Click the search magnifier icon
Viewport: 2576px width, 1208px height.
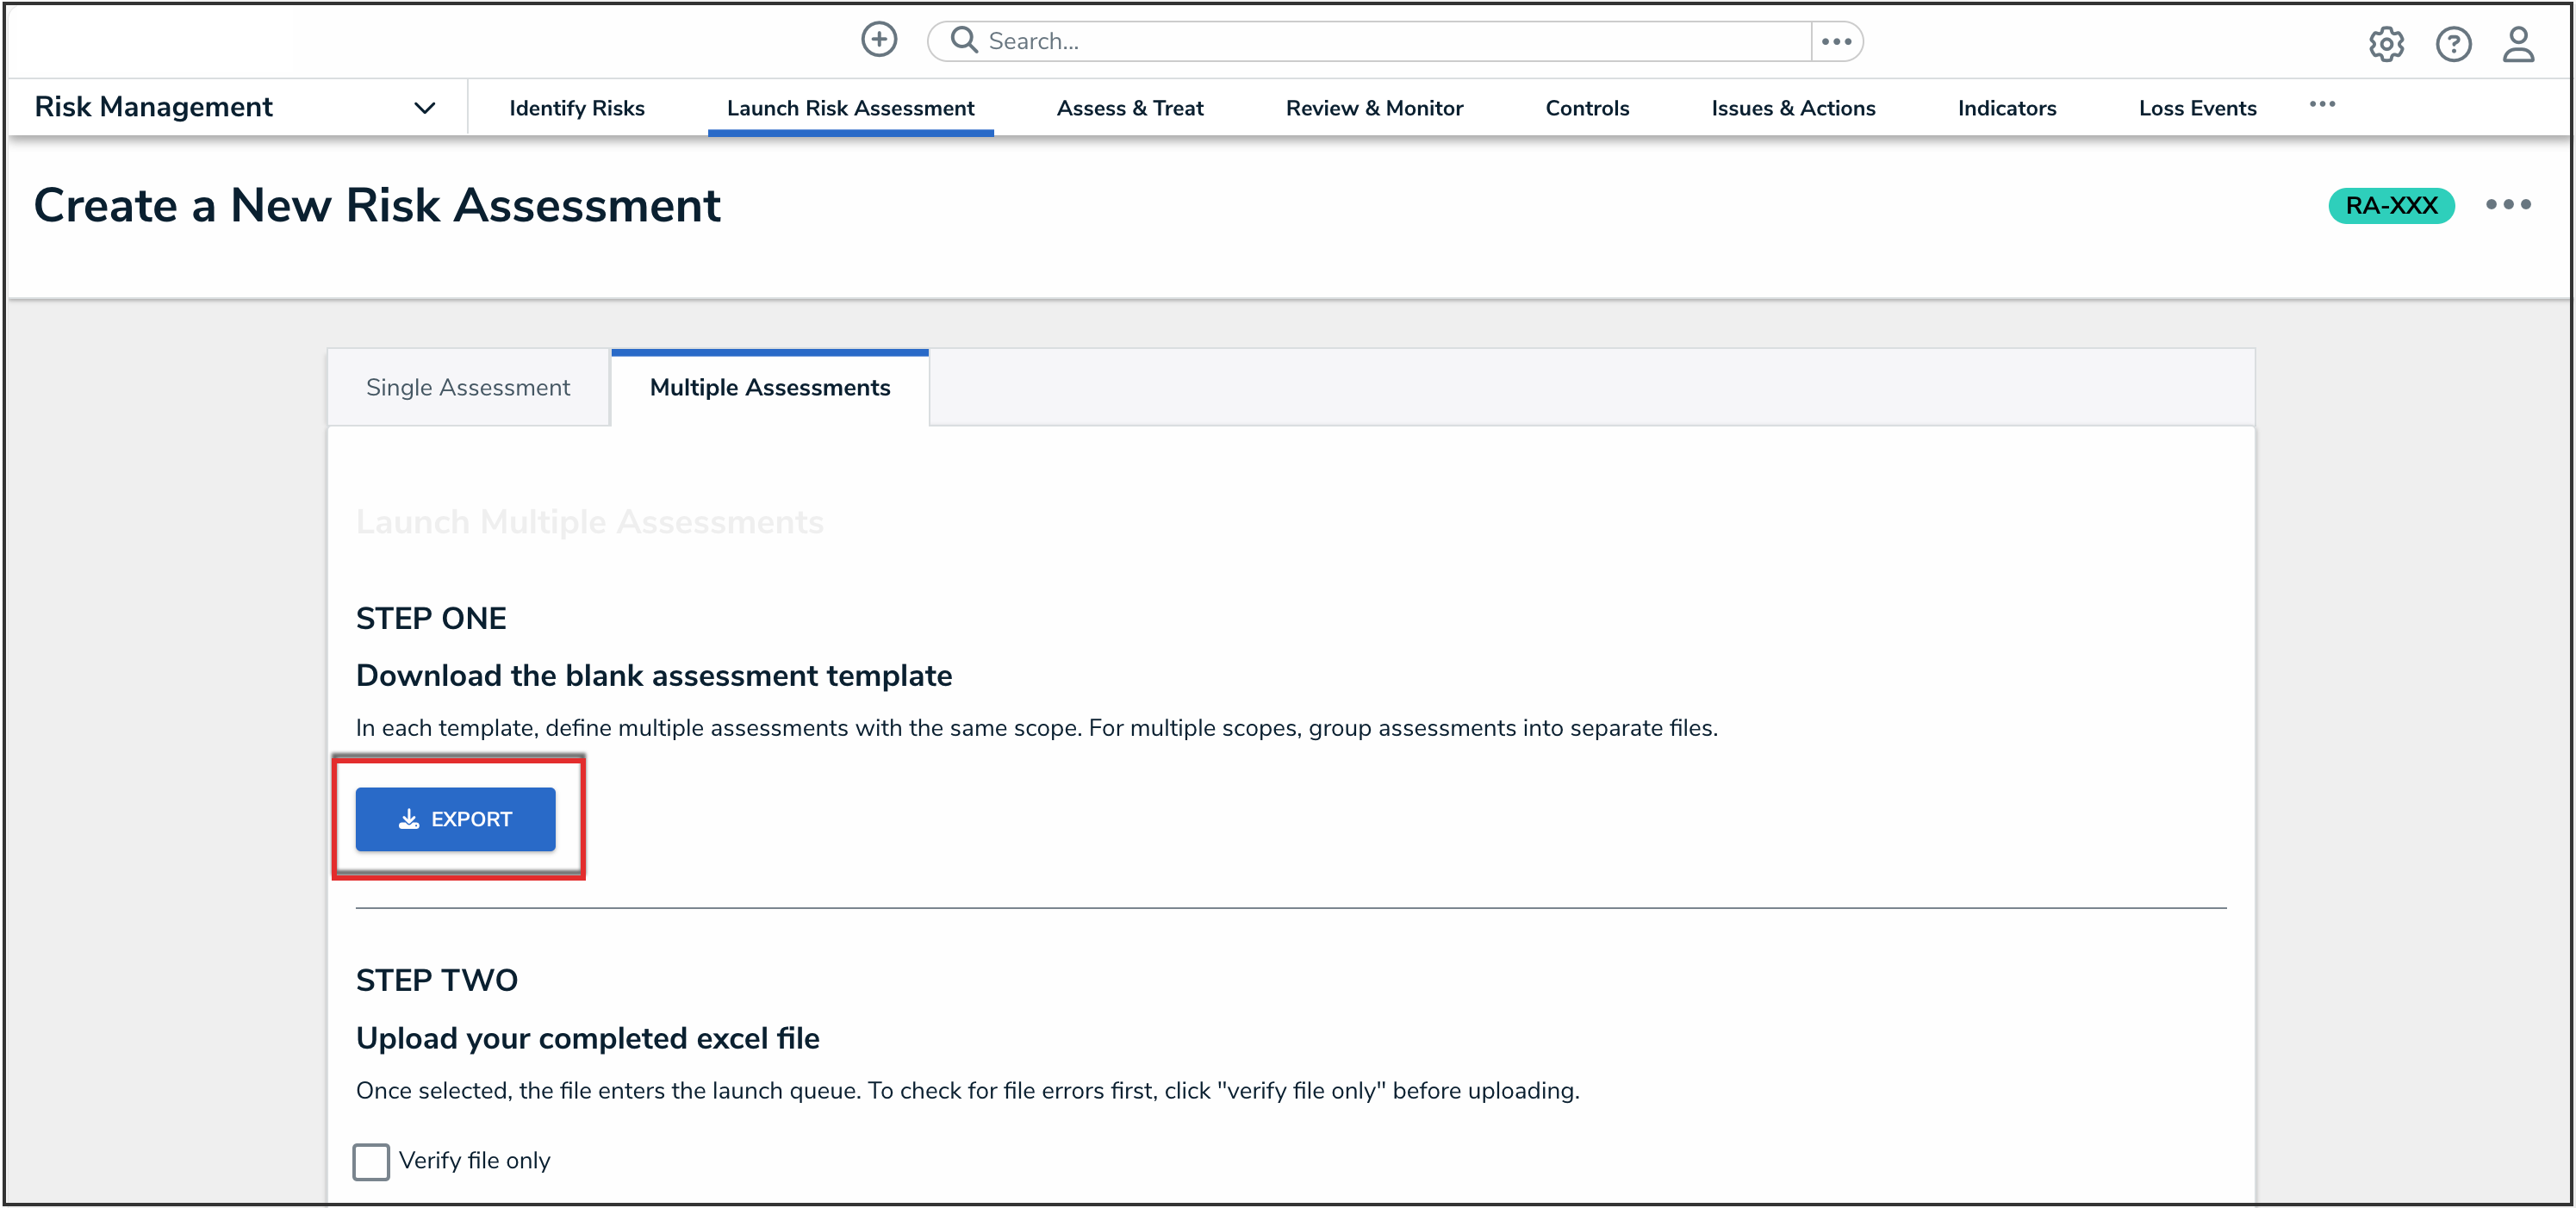(963, 40)
